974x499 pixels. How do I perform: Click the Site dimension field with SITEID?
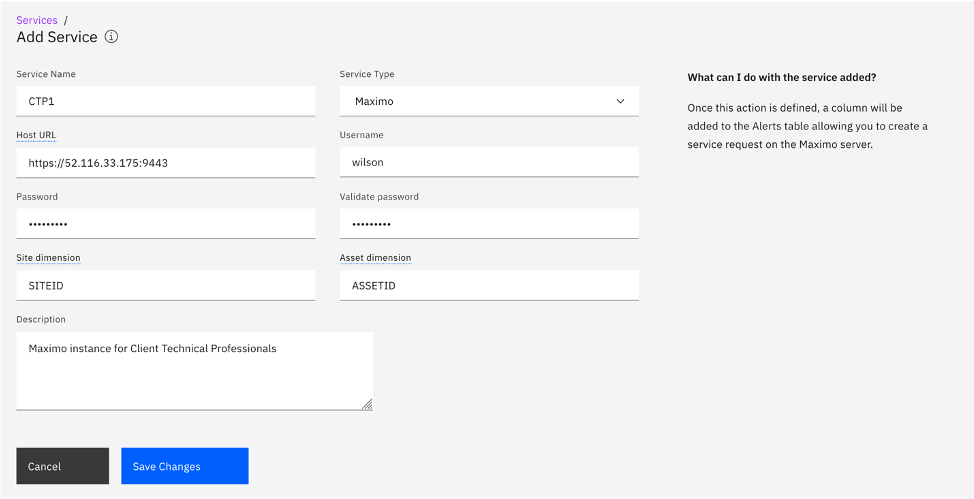166,286
